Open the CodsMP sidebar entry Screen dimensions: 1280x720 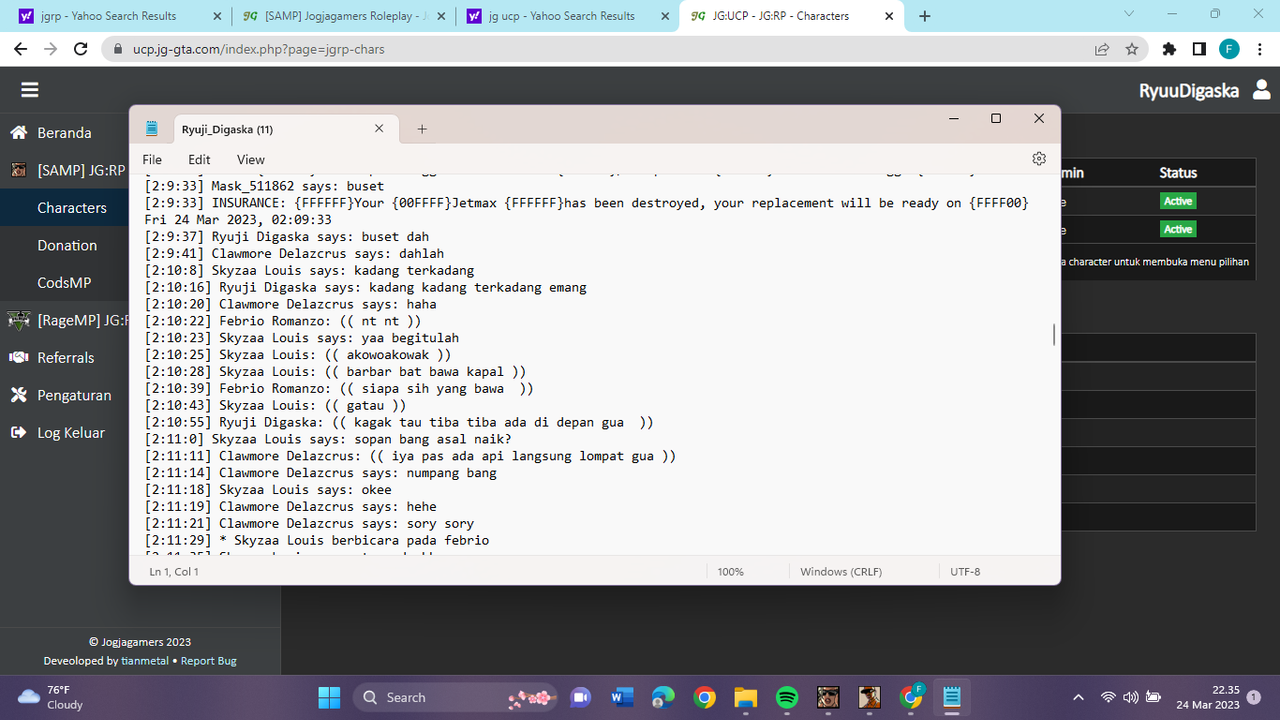pos(64,283)
